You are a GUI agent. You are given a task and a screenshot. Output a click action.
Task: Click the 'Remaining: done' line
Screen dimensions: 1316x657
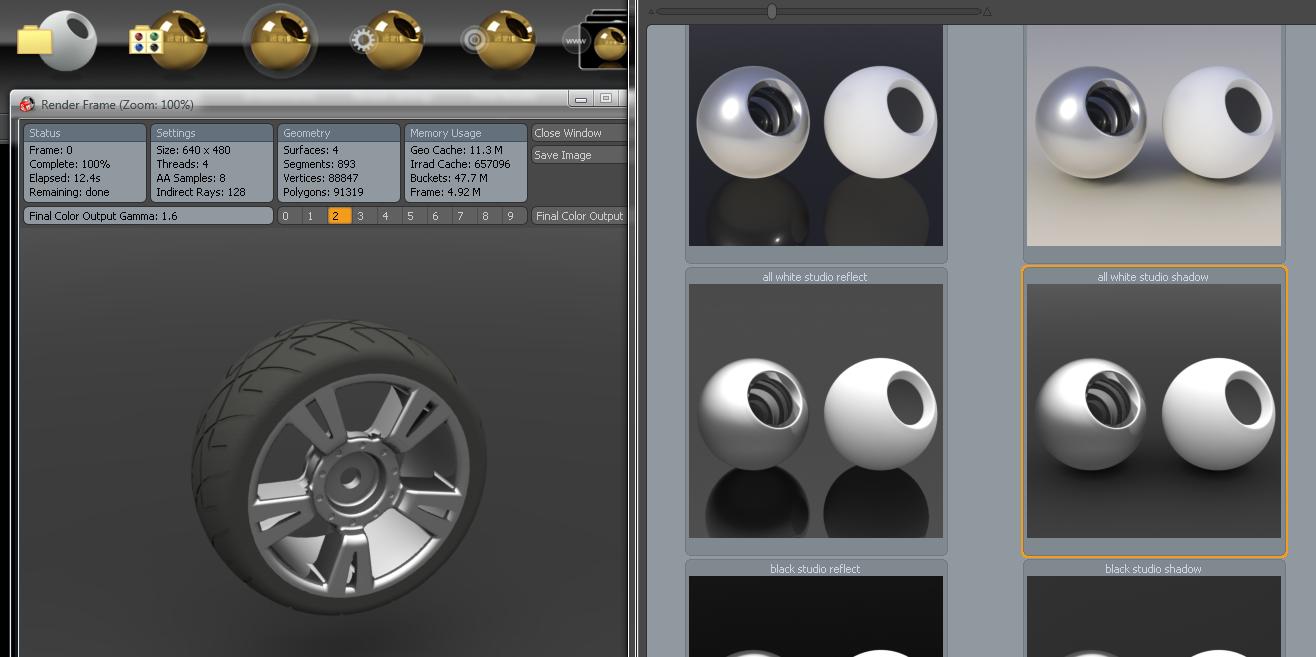(70, 192)
